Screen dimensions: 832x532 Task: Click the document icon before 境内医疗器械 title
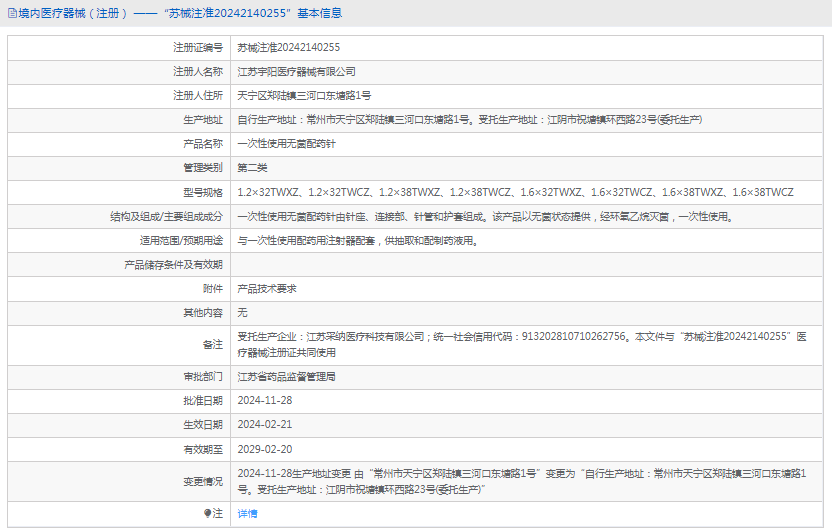coord(12,13)
